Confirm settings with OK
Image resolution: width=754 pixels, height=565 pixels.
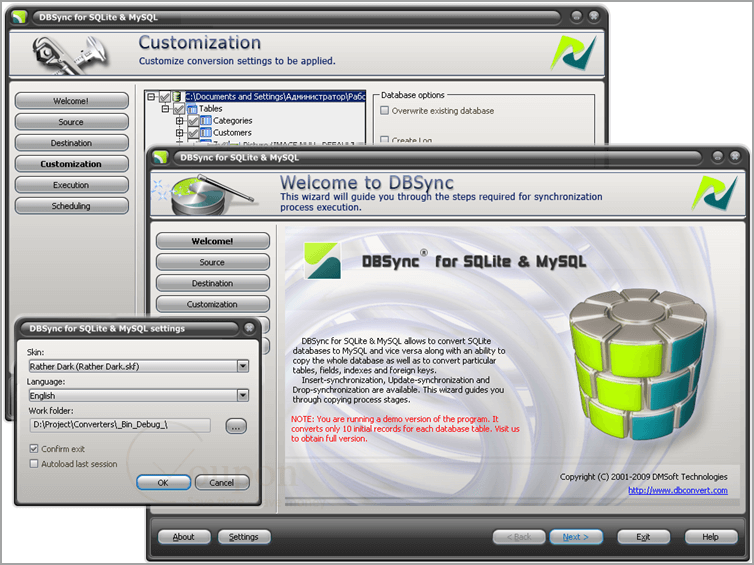tap(163, 482)
